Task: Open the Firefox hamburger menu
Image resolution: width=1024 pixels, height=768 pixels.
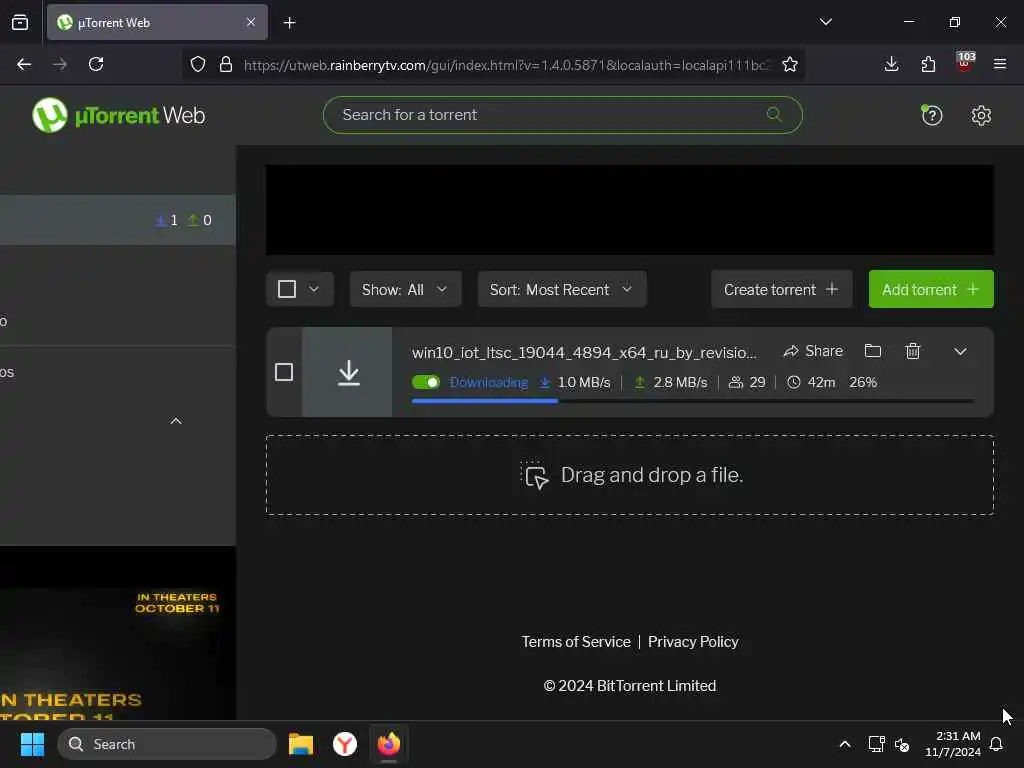Action: pos(1000,64)
